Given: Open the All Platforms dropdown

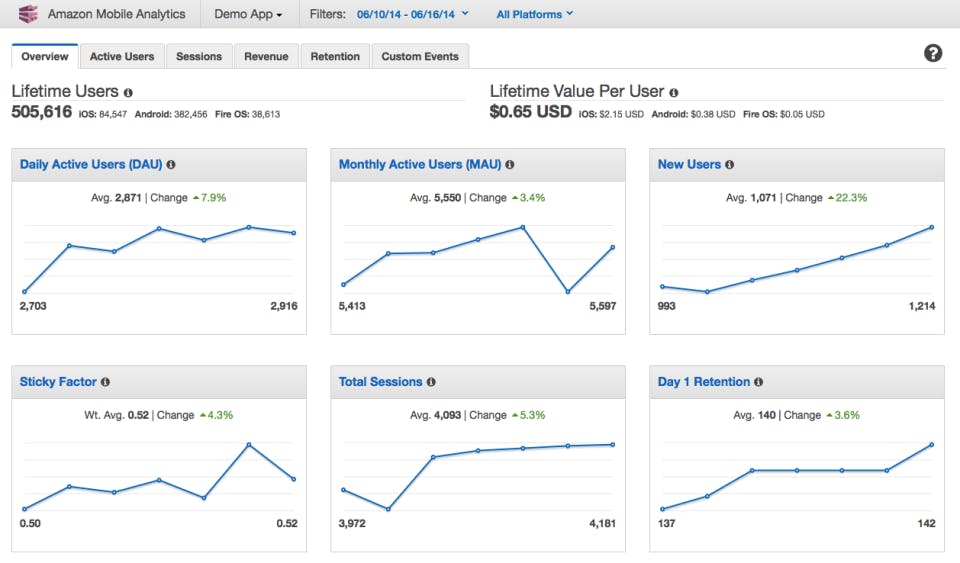Looking at the screenshot, I should 534,14.
